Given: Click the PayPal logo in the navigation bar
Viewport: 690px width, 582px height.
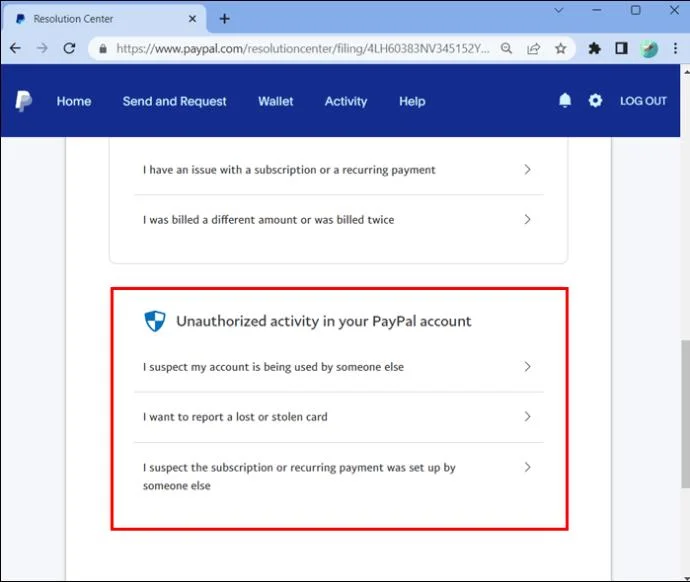Looking at the screenshot, I should click(23, 101).
